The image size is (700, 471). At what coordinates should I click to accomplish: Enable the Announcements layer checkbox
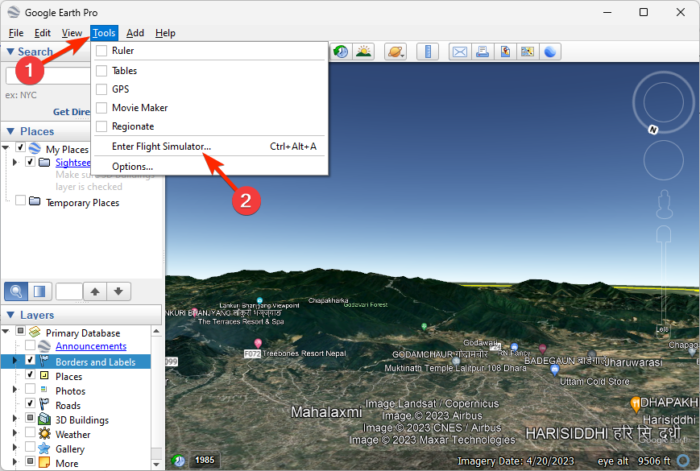[30, 345]
